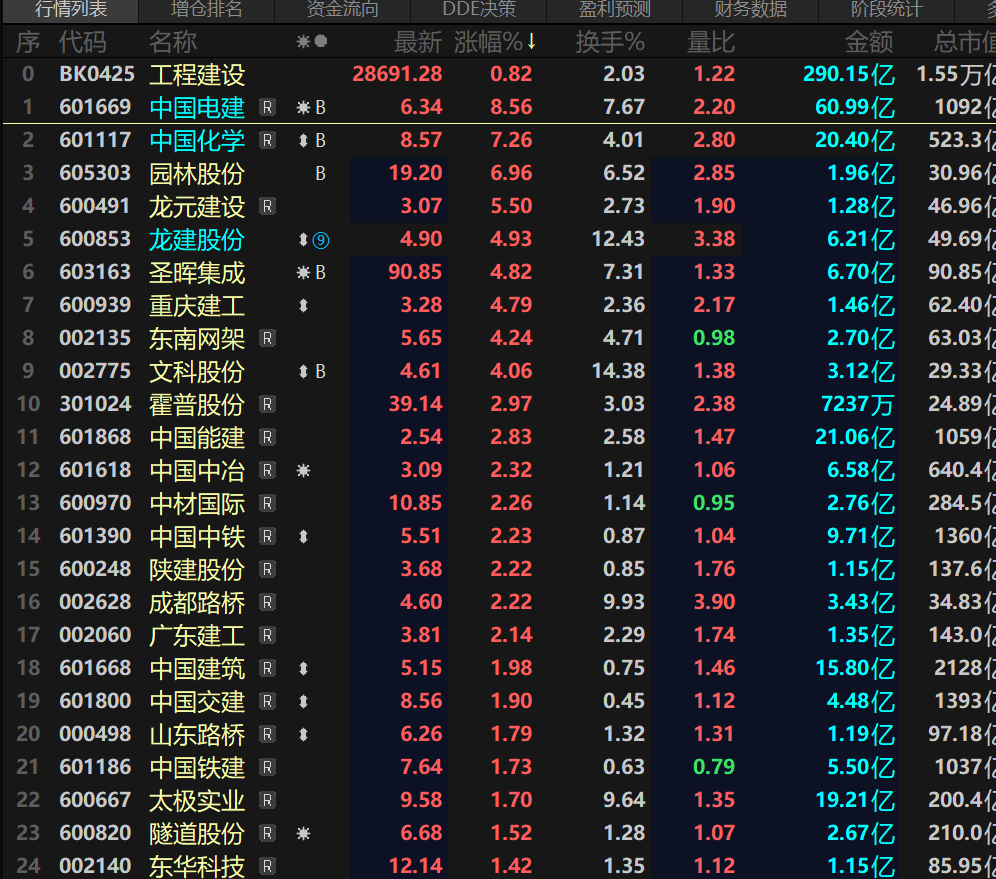Switch to the 资金流向 tab
The image size is (996, 879).
[x=342, y=9]
